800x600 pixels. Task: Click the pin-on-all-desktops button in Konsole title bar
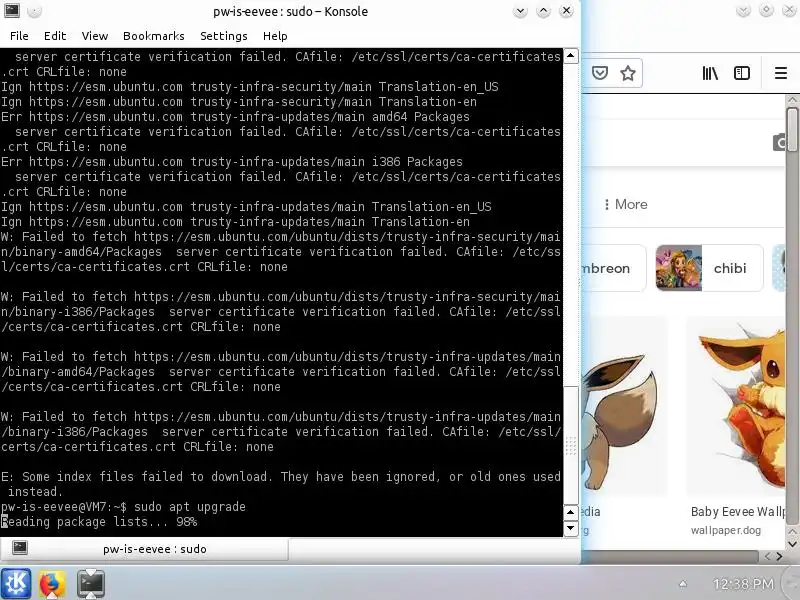click(34, 11)
